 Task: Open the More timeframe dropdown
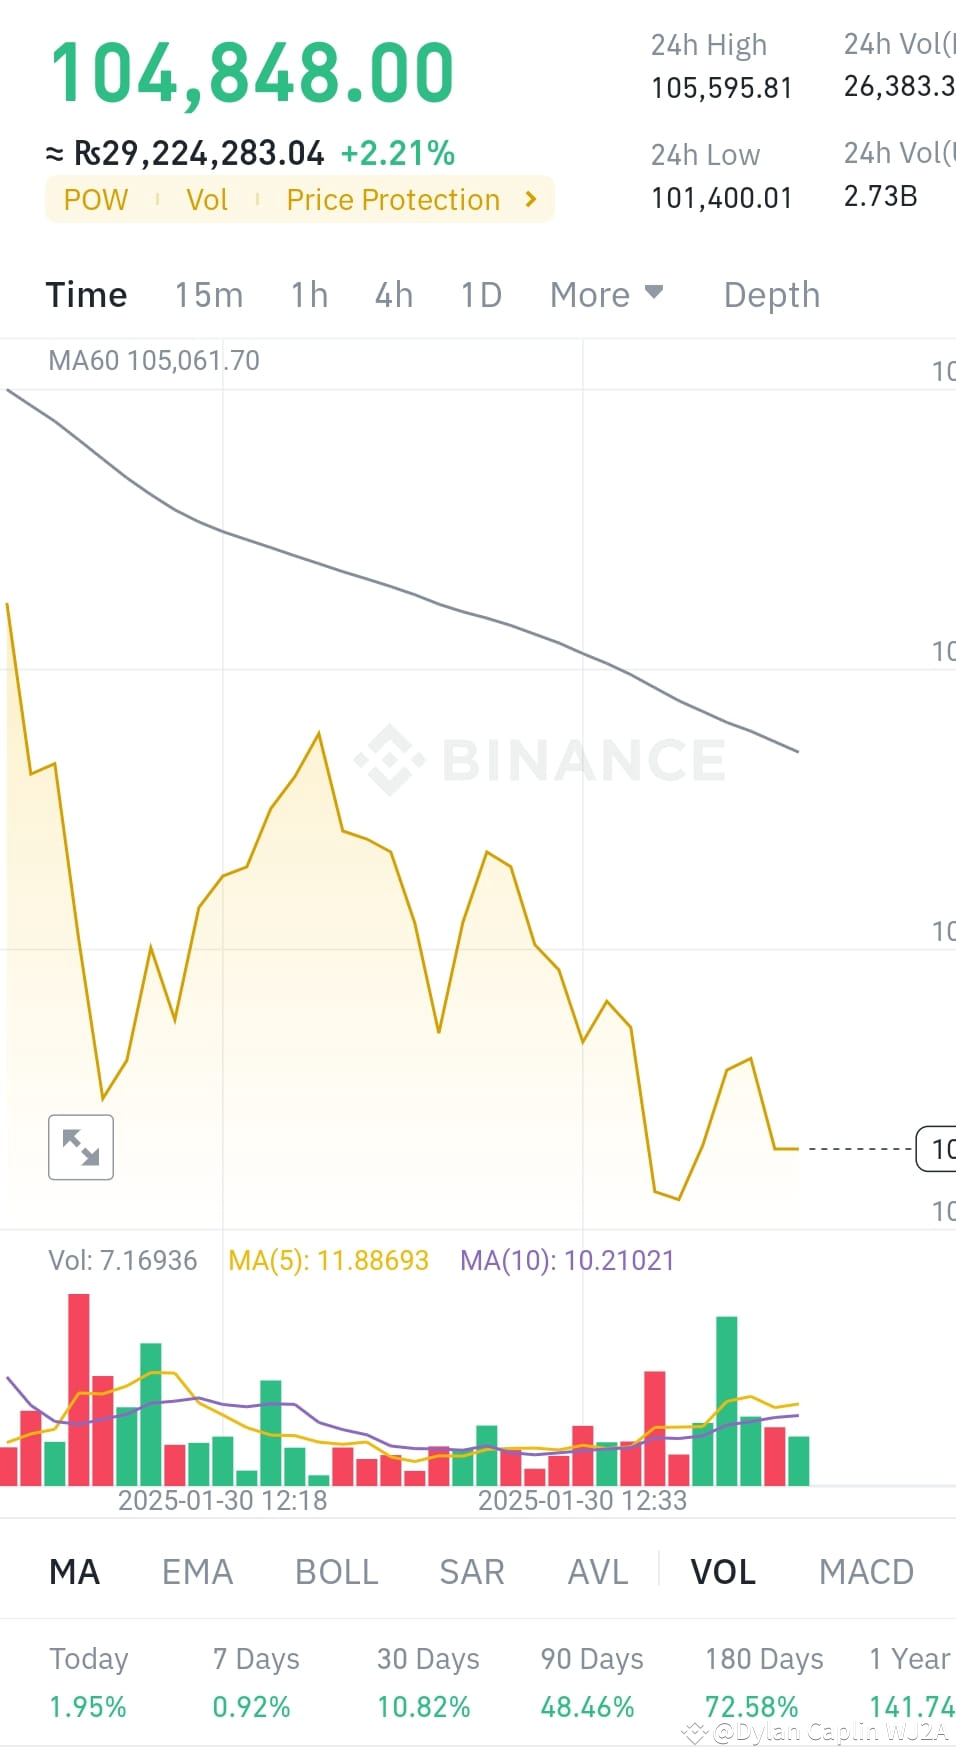[606, 295]
